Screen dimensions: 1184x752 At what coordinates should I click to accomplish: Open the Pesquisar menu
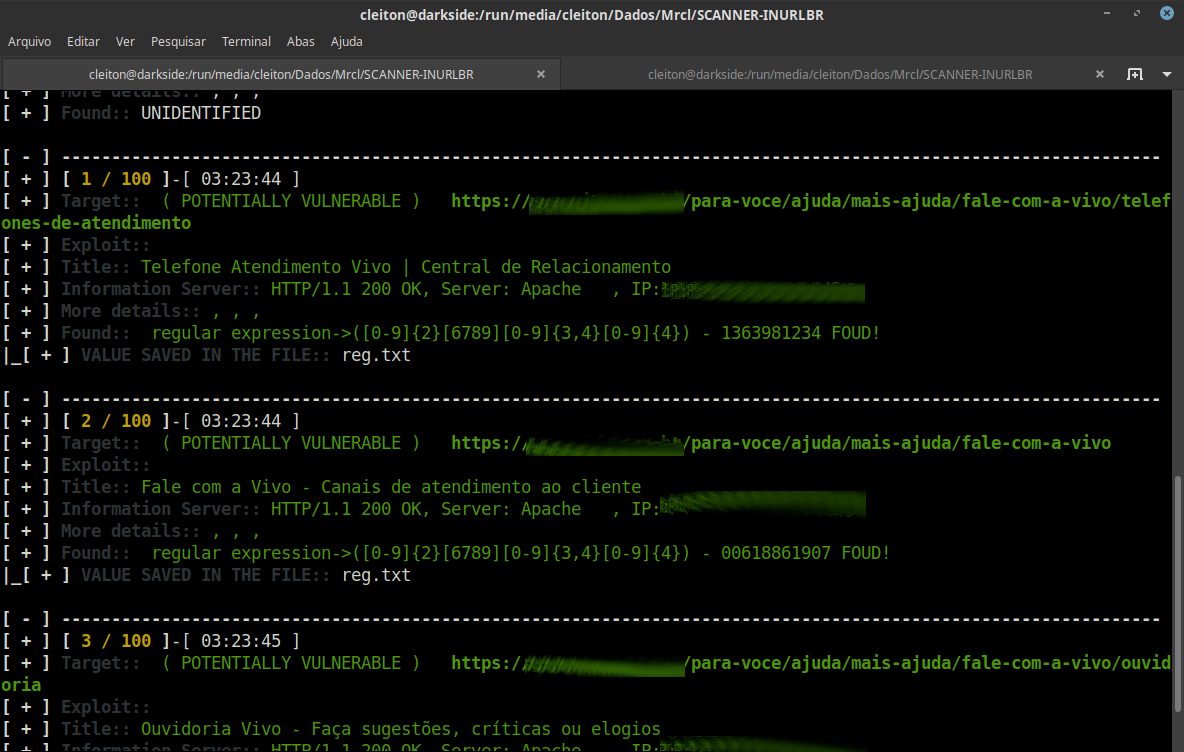click(178, 41)
